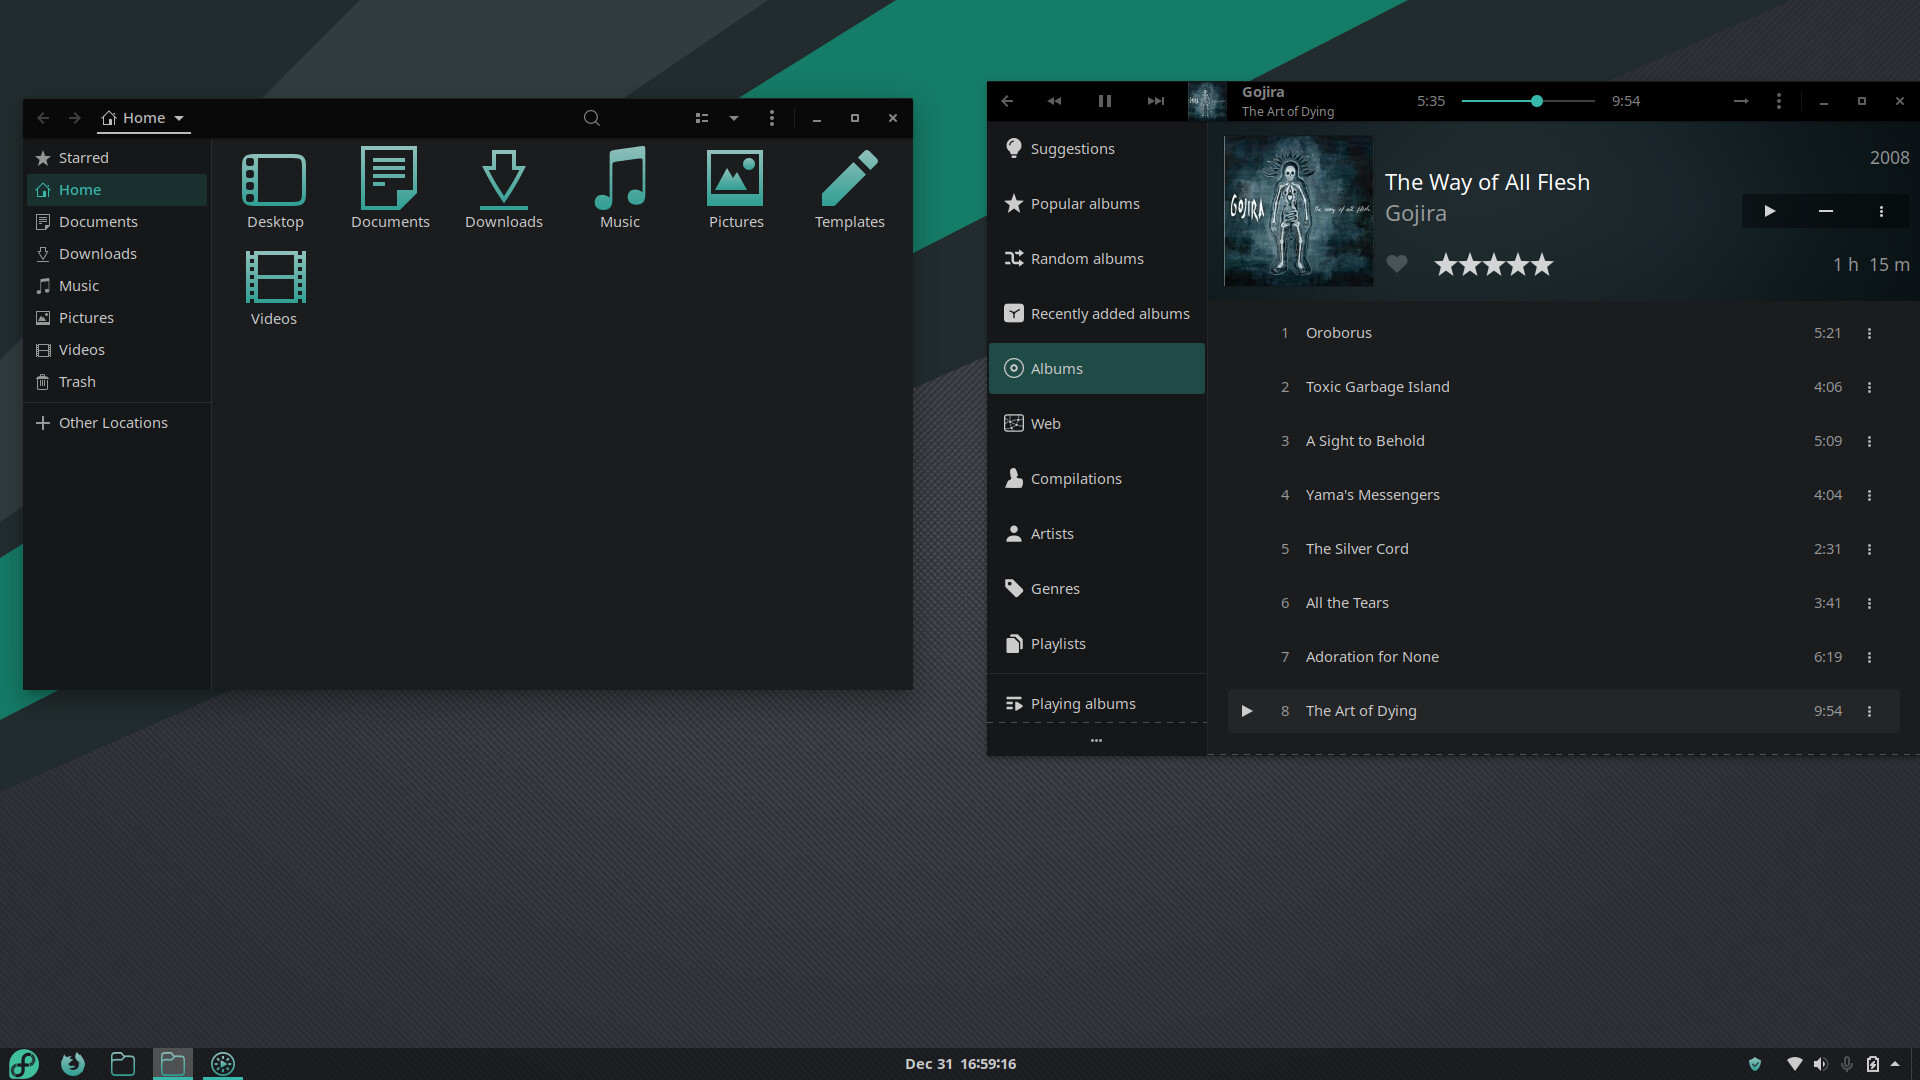Open menu for Oroborus track

point(1869,333)
